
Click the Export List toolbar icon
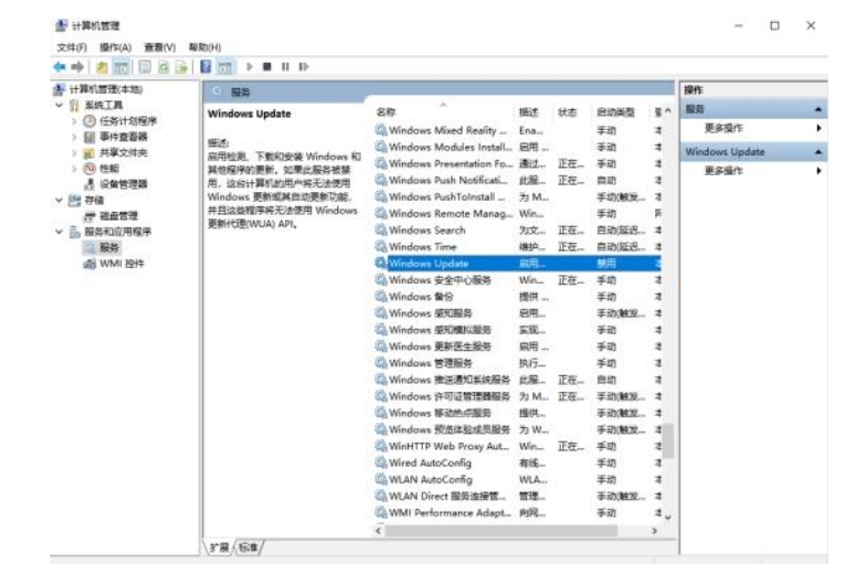pos(182,67)
